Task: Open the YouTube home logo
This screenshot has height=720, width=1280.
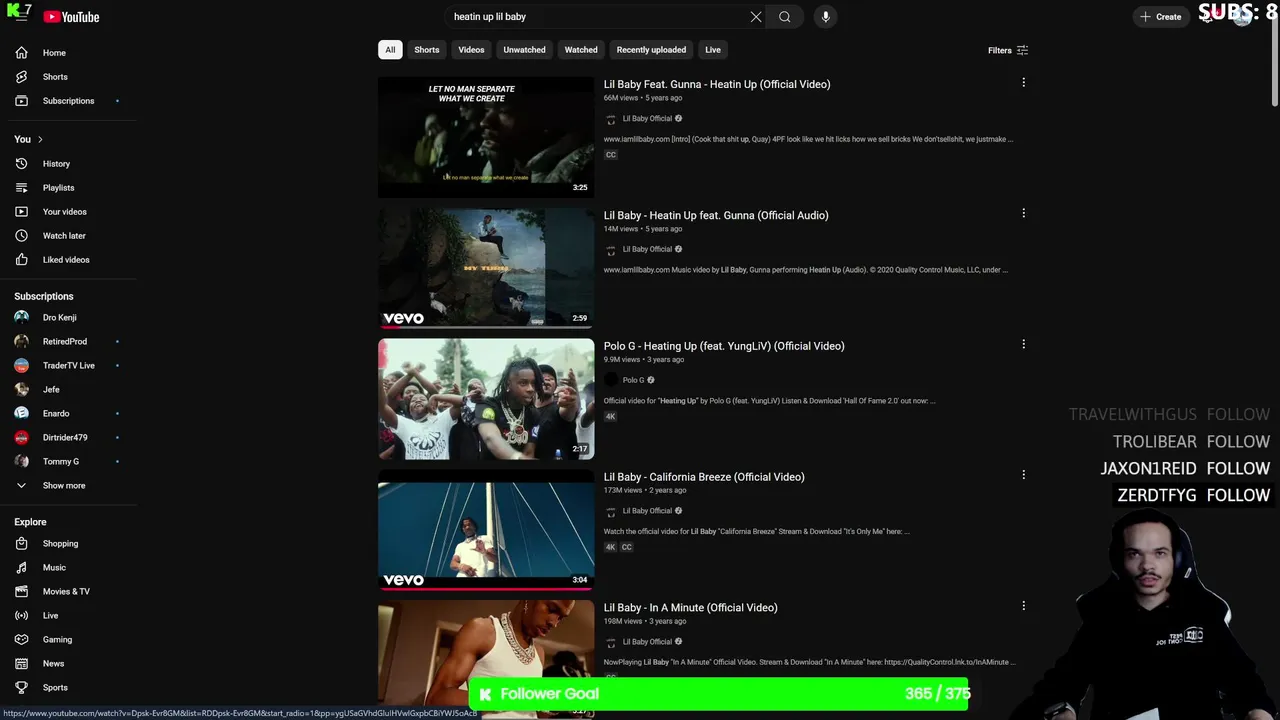Action: 71,17
